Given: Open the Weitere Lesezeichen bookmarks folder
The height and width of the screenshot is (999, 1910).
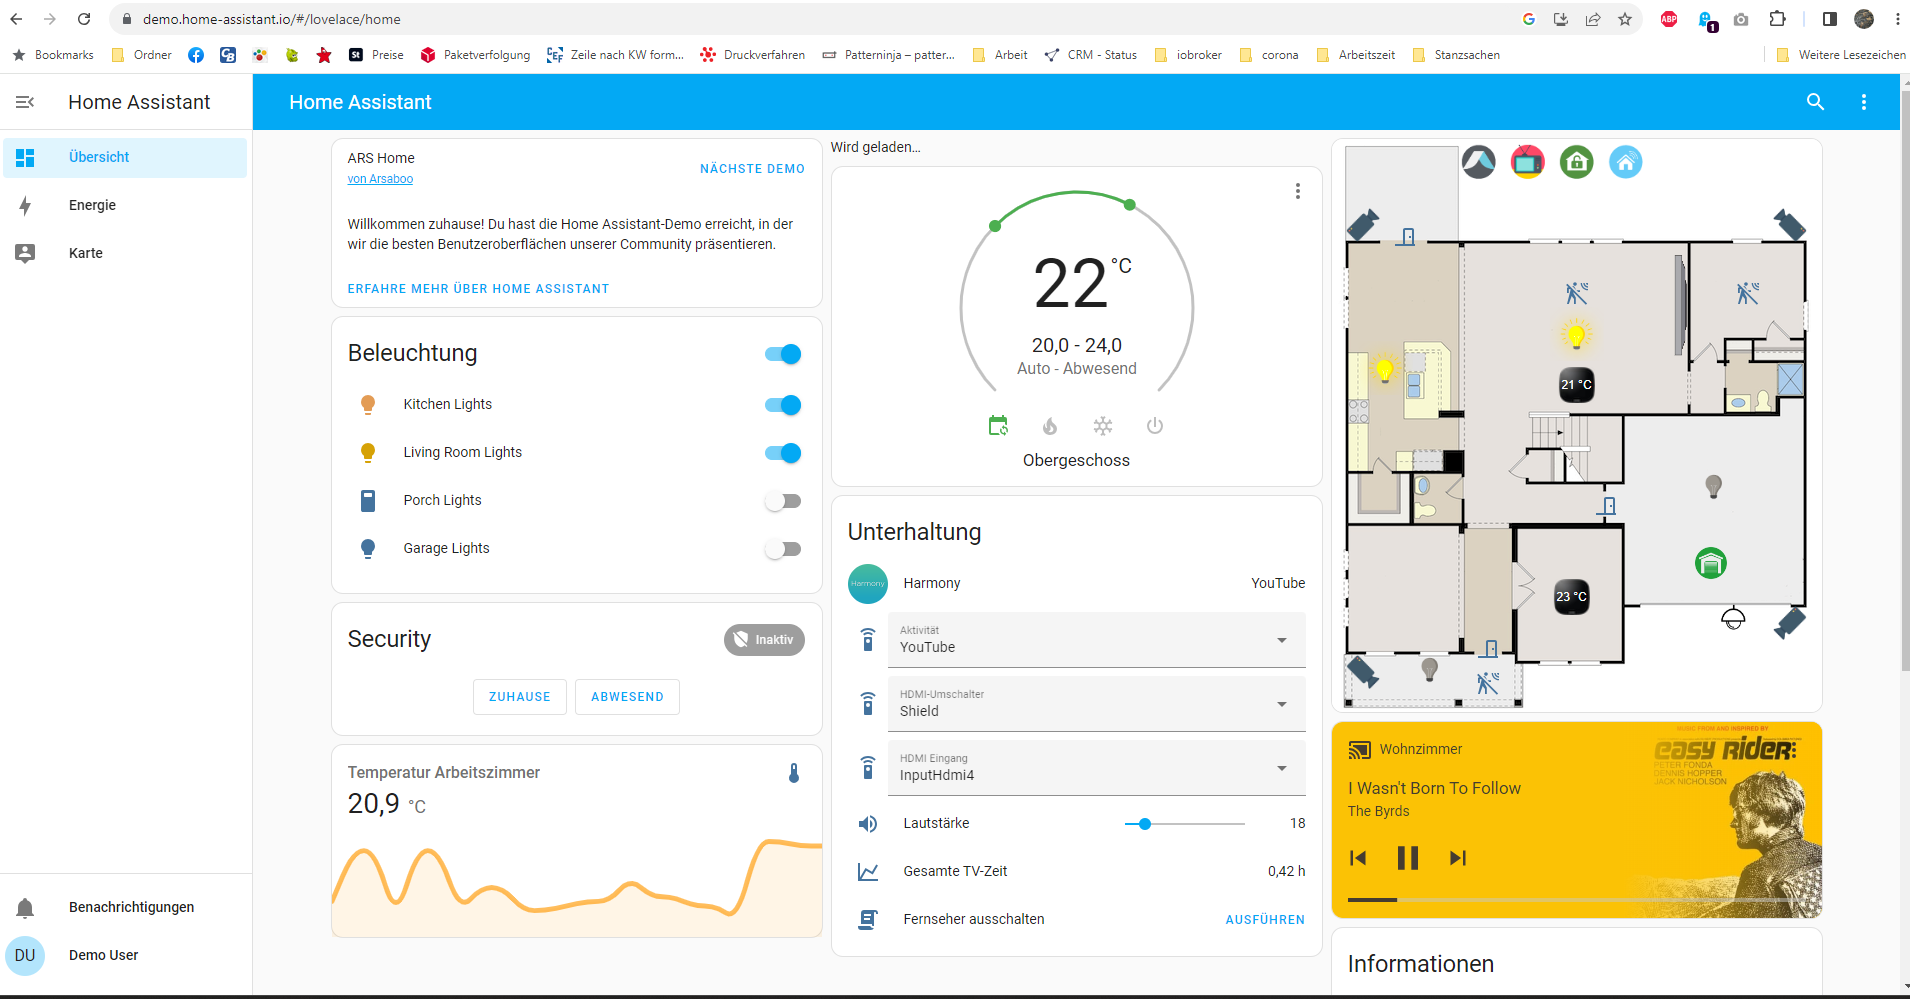Looking at the screenshot, I should pyautogui.click(x=1841, y=55).
